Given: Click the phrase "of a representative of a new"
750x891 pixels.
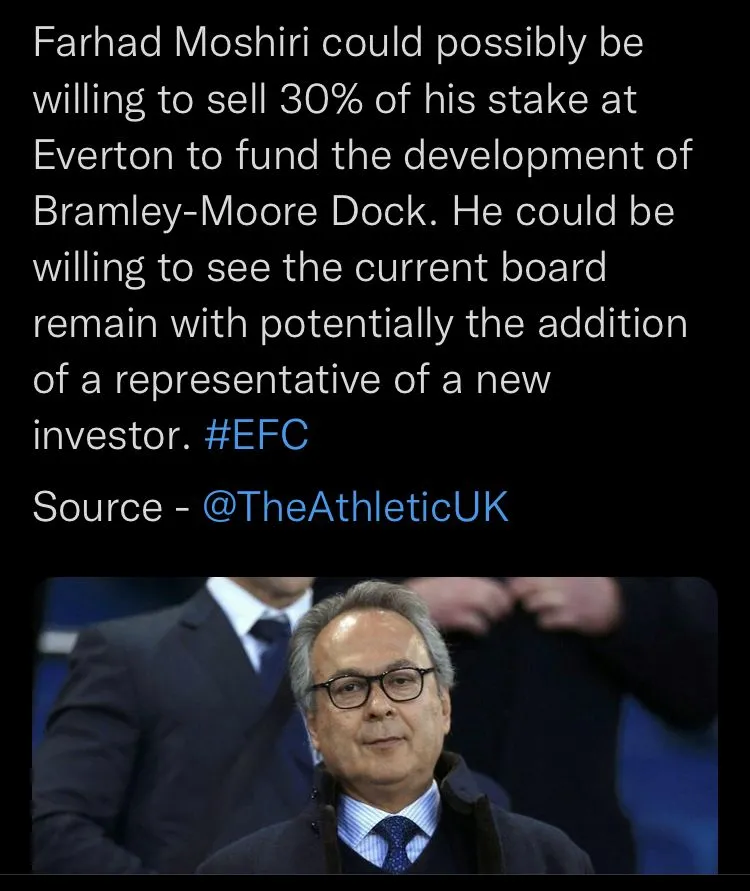Looking at the screenshot, I should tap(291, 381).
